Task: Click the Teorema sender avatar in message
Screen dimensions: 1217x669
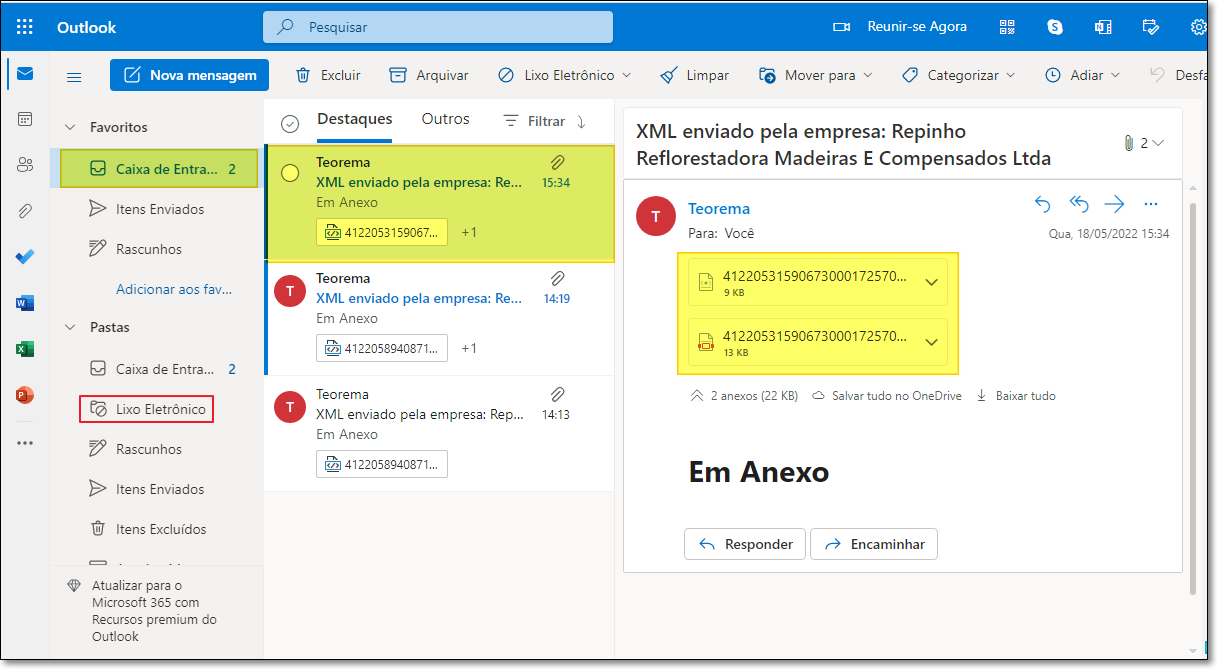Action: click(x=656, y=216)
